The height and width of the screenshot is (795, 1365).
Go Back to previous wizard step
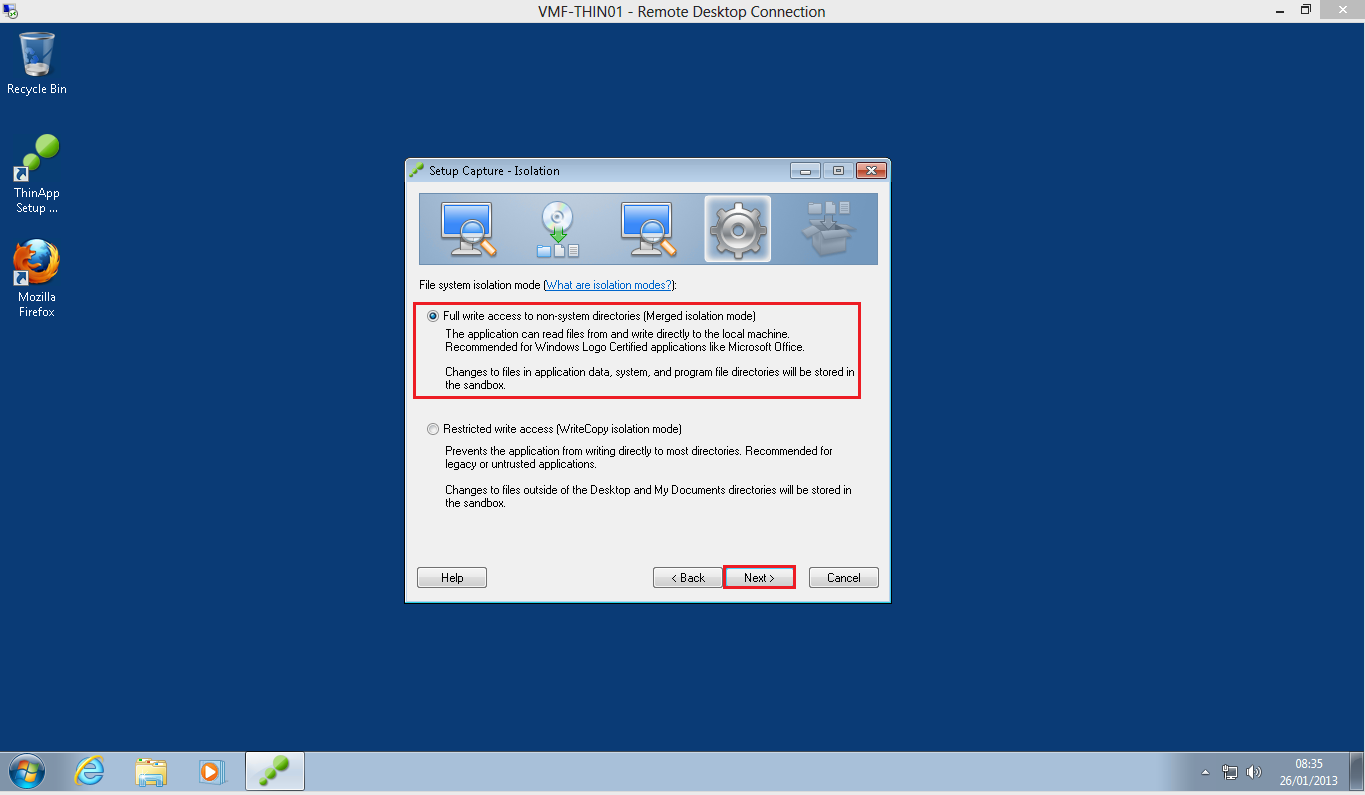click(687, 578)
